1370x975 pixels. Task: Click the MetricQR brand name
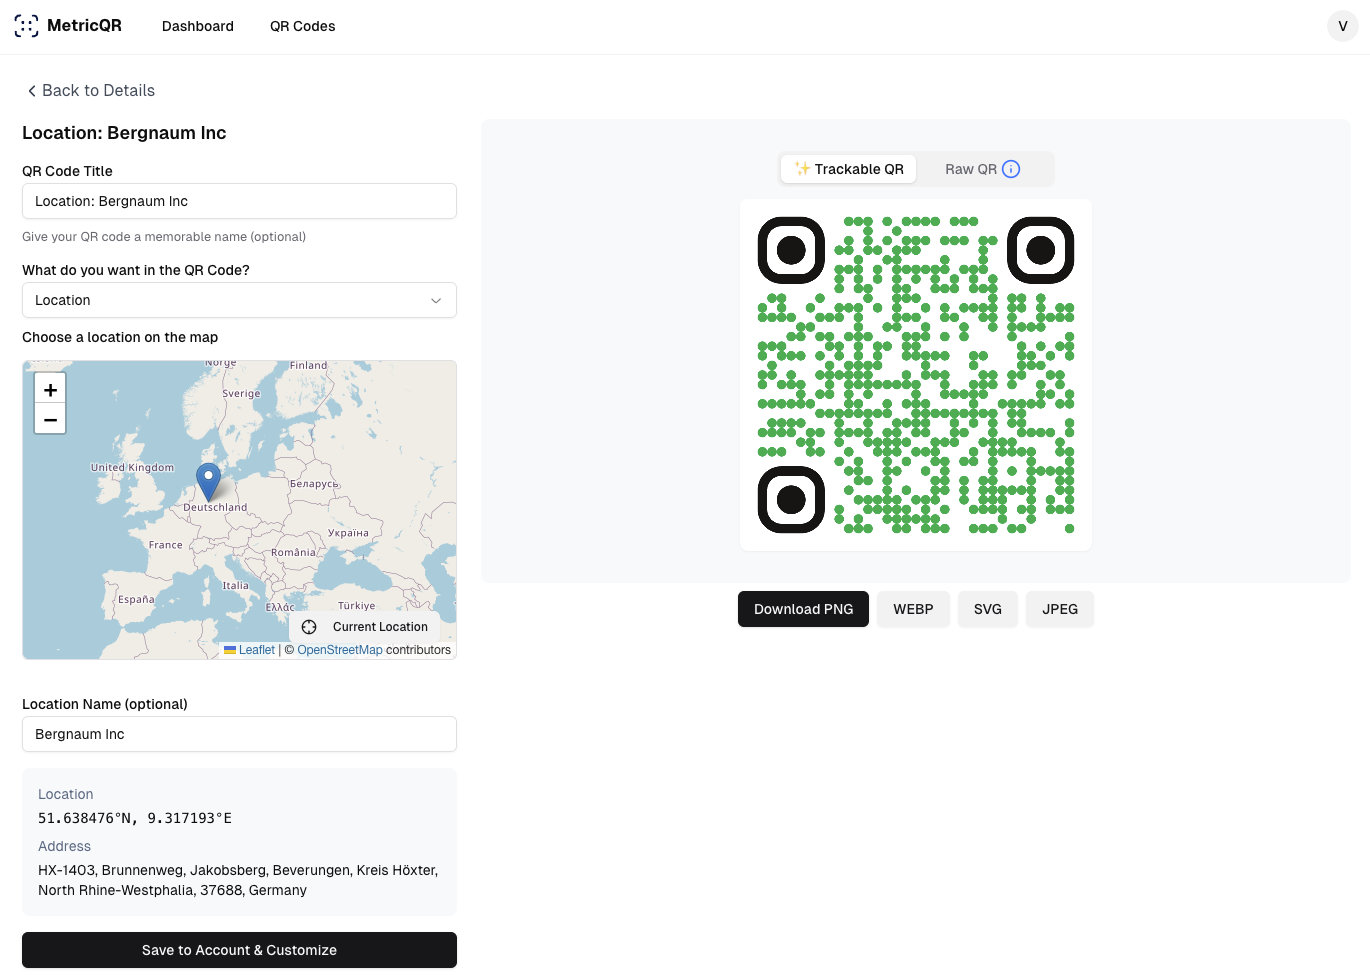(84, 26)
